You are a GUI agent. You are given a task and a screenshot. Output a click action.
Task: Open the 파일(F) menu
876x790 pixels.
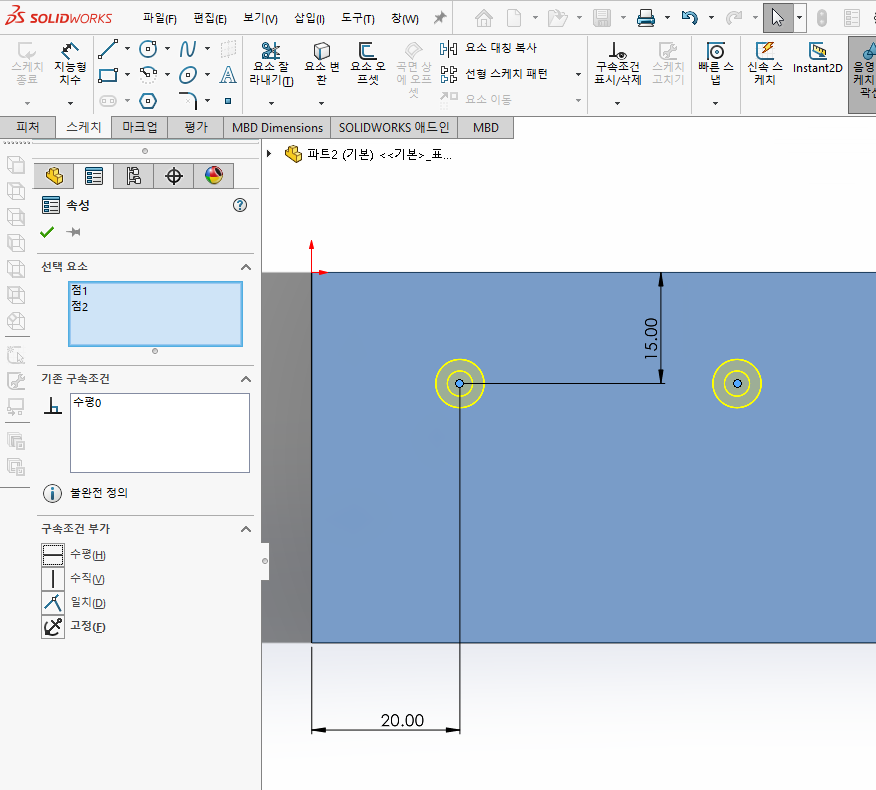(x=160, y=18)
